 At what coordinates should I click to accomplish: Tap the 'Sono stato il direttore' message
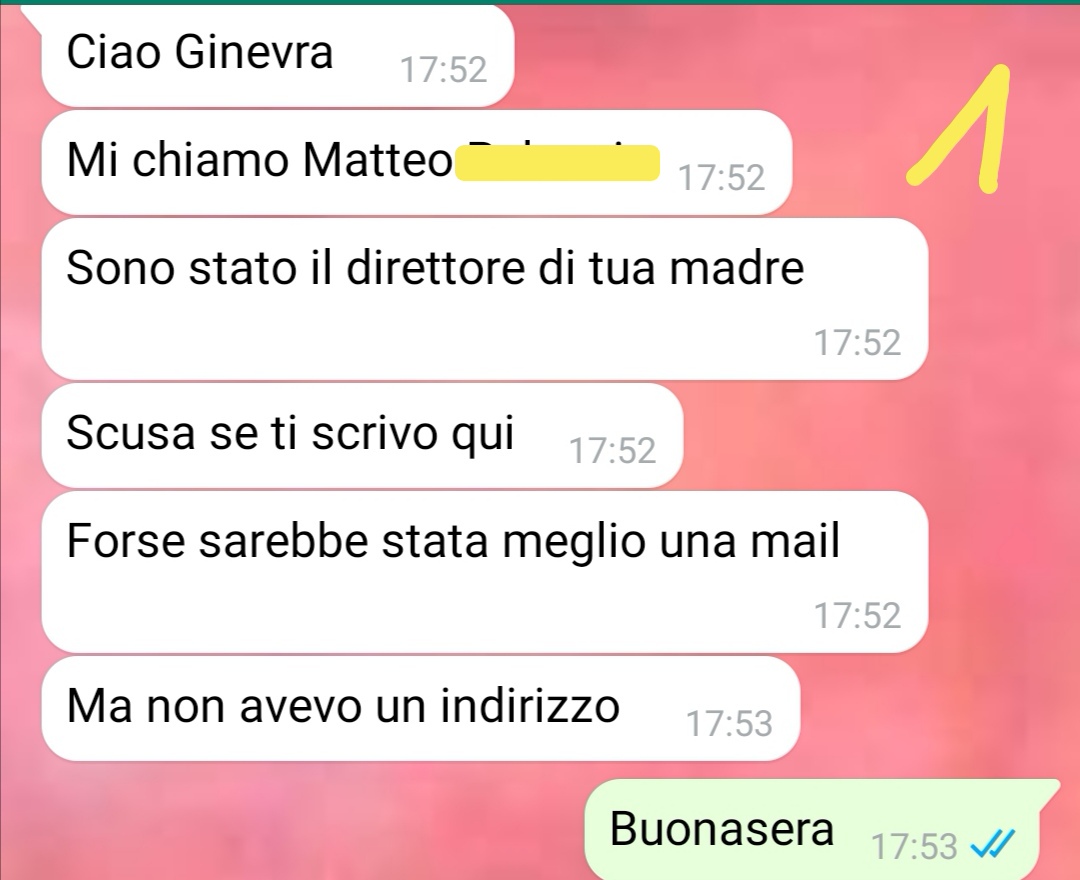[484, 299]
